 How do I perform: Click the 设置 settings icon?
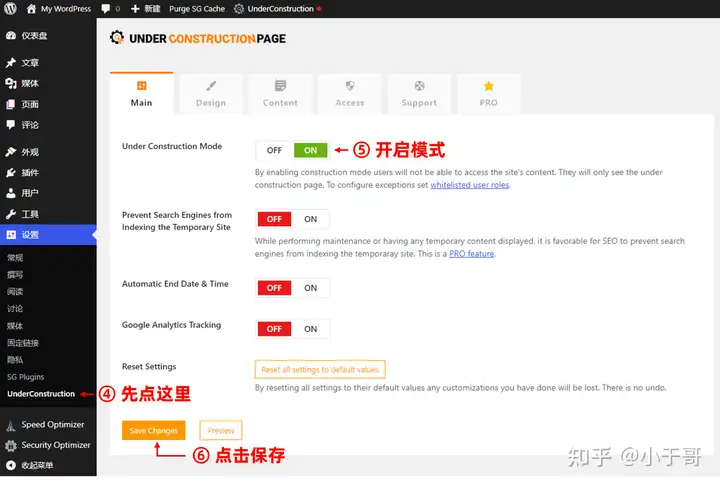[11, 235]
